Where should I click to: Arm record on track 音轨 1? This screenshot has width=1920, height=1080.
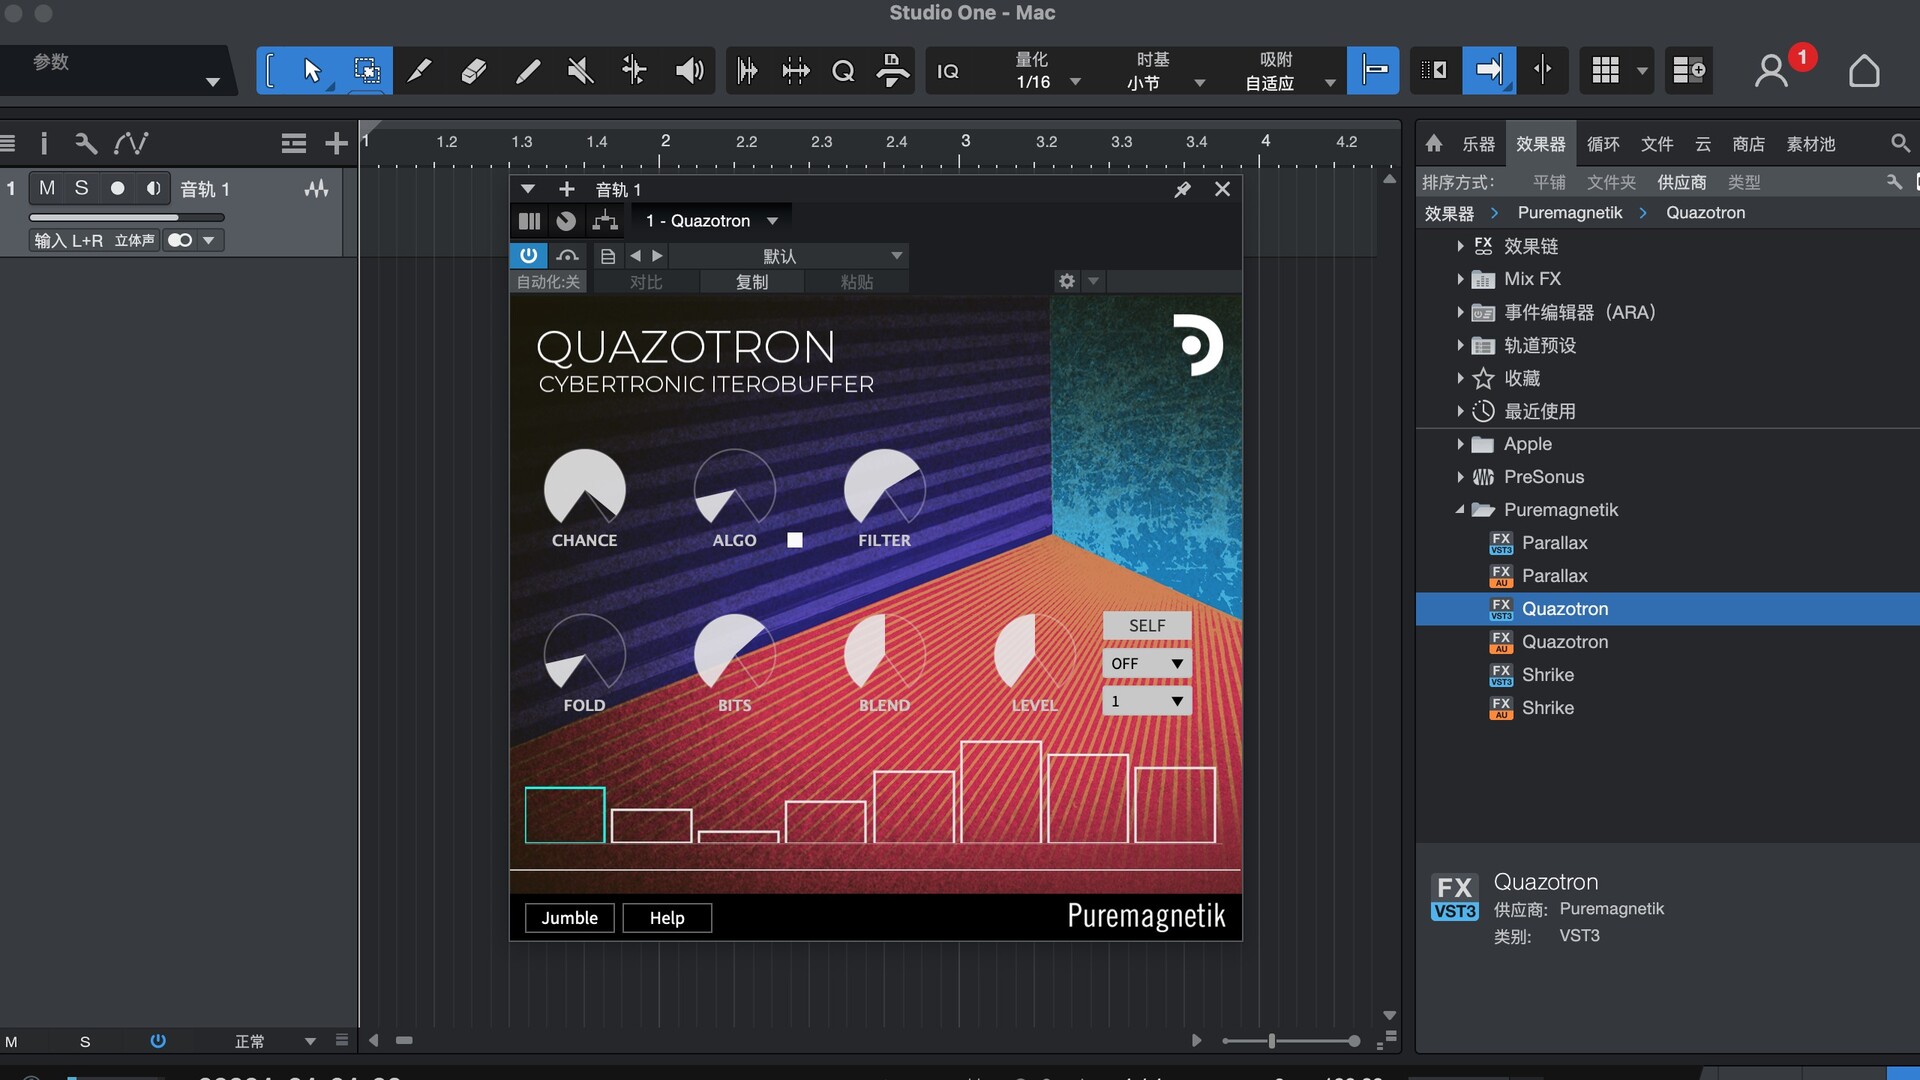117,188
